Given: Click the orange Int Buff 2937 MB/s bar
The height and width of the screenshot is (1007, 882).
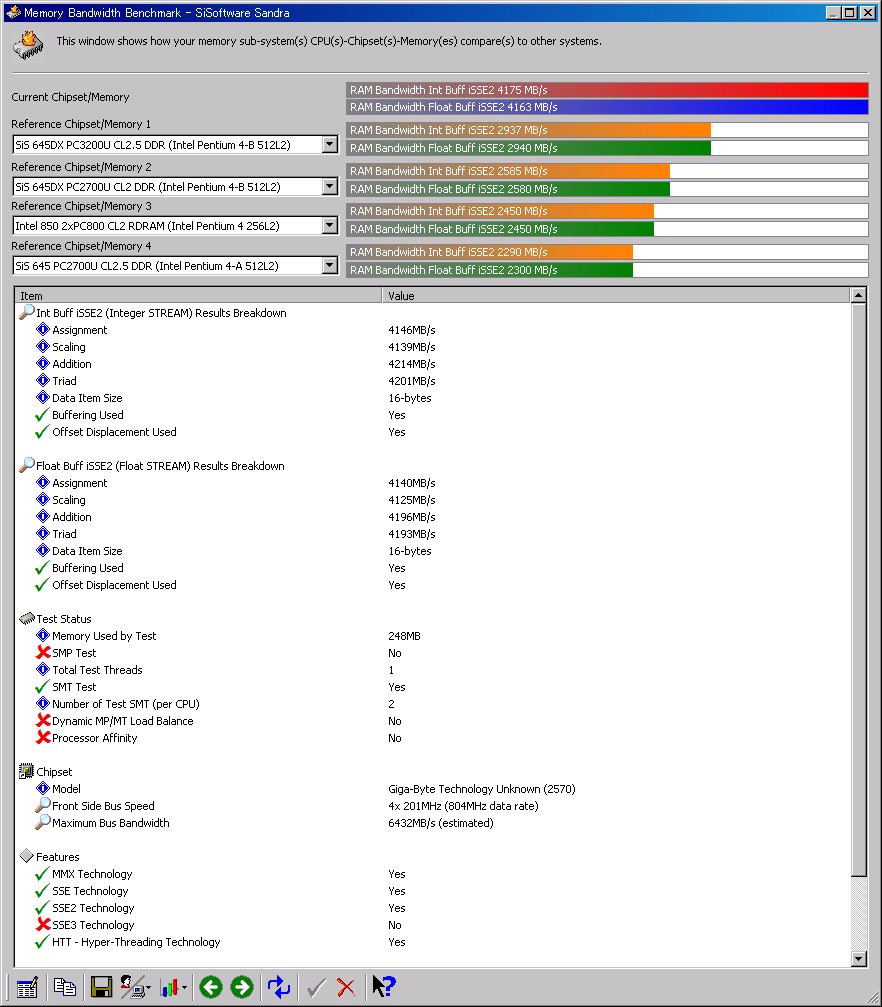Looking at the screenshot, I should pos(529,130).
